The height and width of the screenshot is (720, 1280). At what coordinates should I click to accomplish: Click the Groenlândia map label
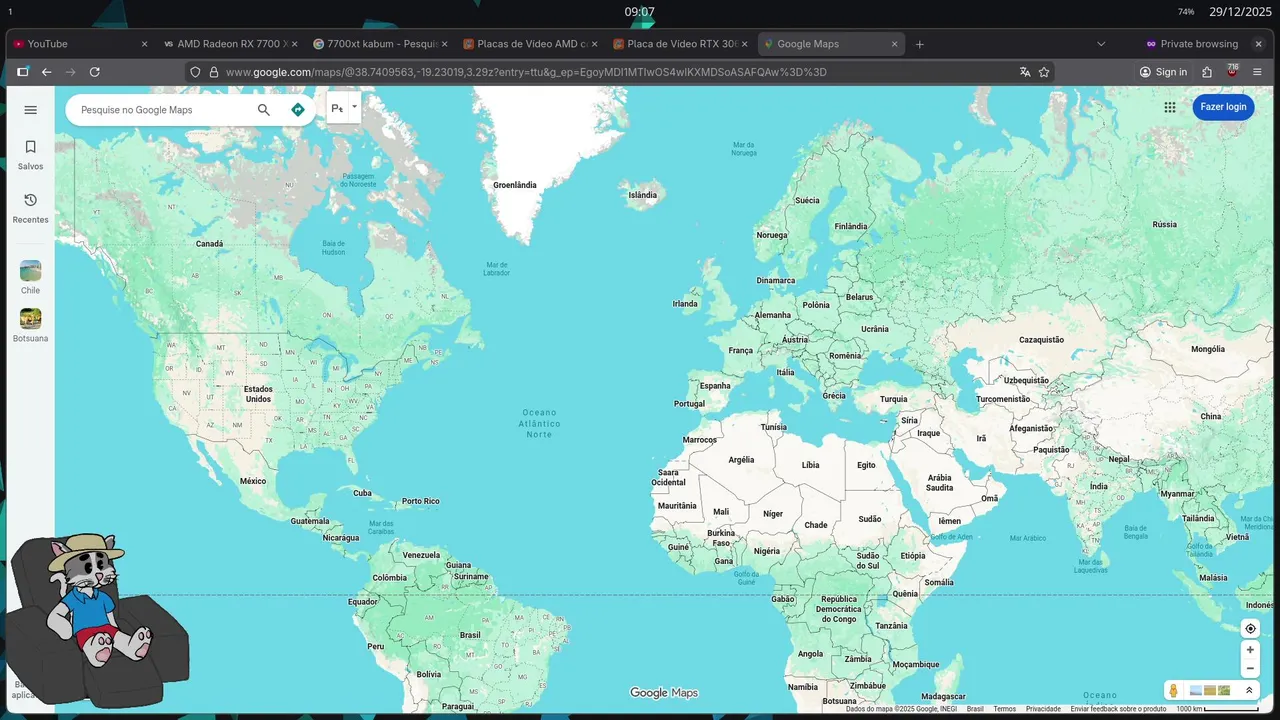pos(515,185)
